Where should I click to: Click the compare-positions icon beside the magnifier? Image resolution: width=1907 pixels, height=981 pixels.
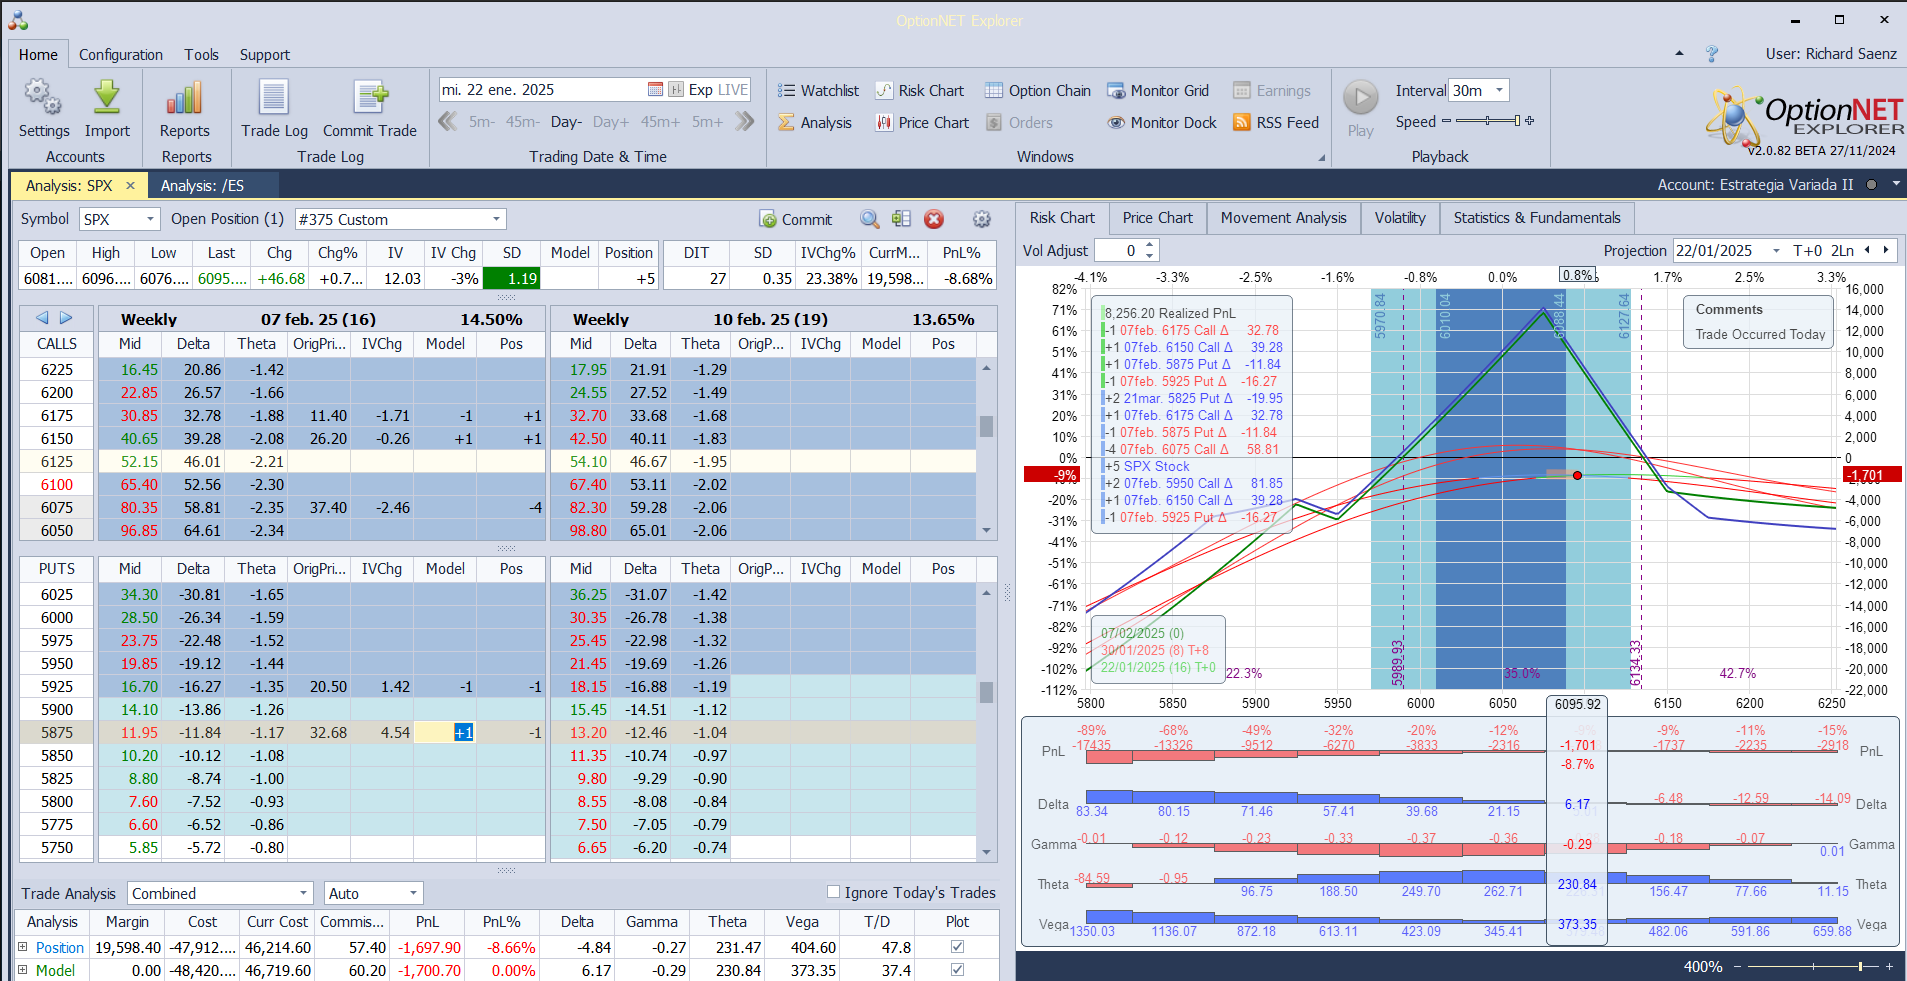click(901, 219)
